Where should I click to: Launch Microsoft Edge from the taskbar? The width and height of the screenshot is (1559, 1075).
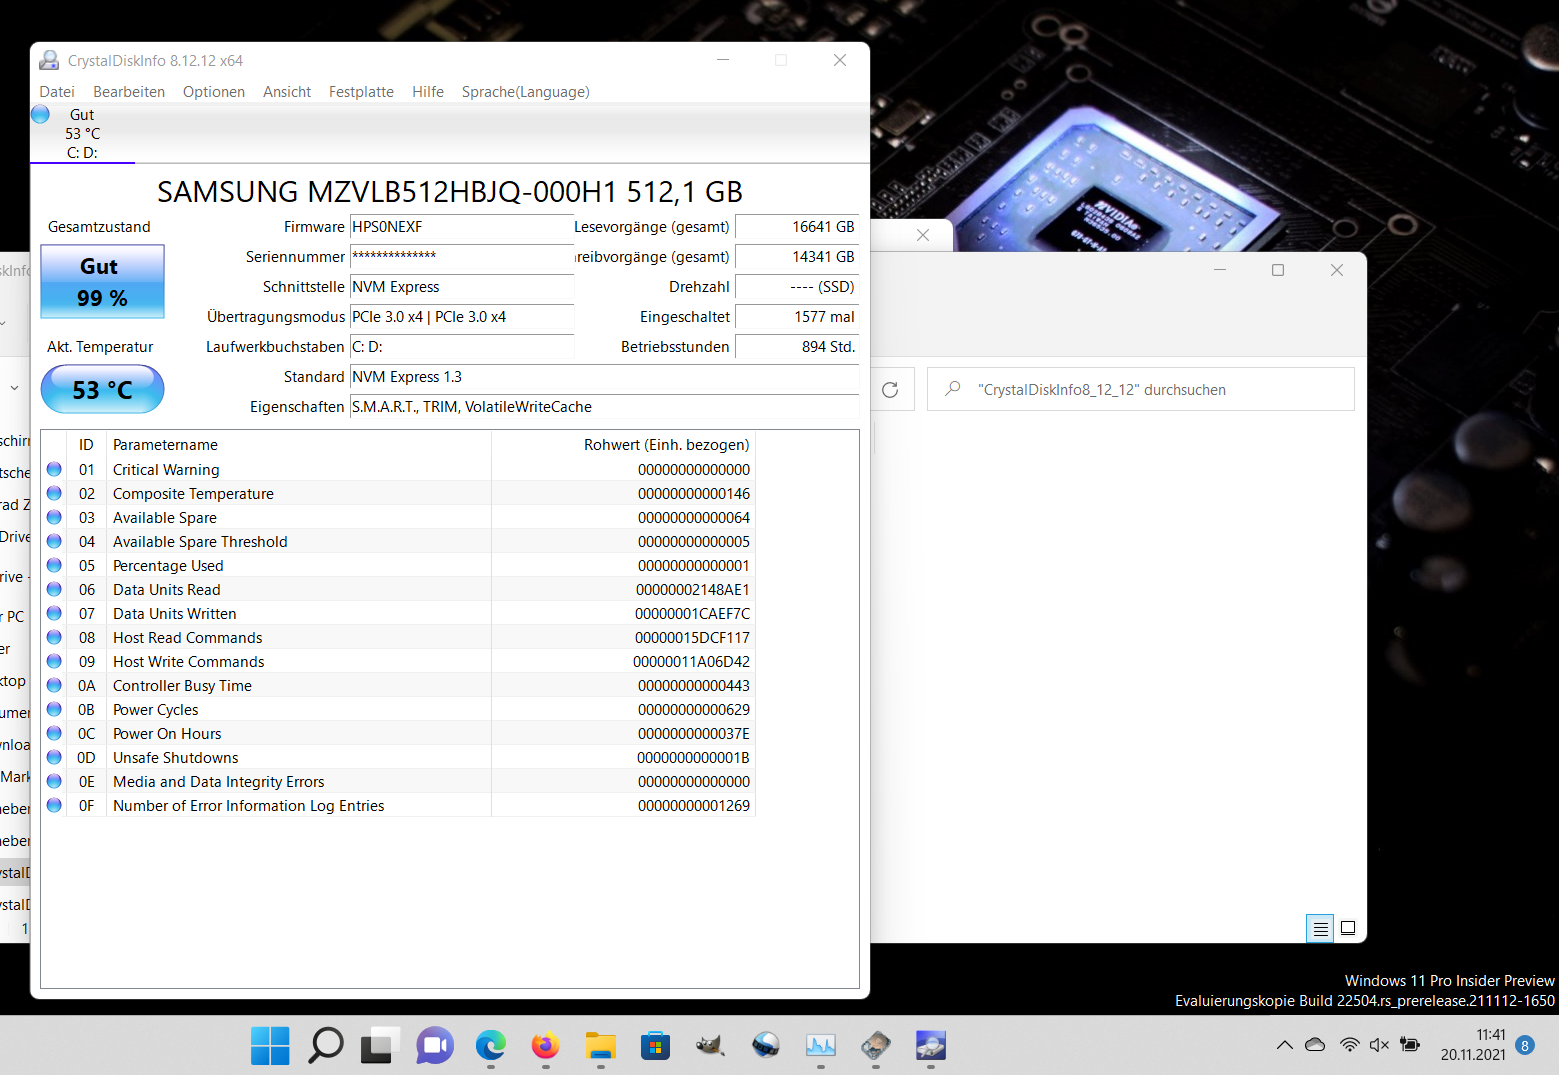click(490, 1046)
